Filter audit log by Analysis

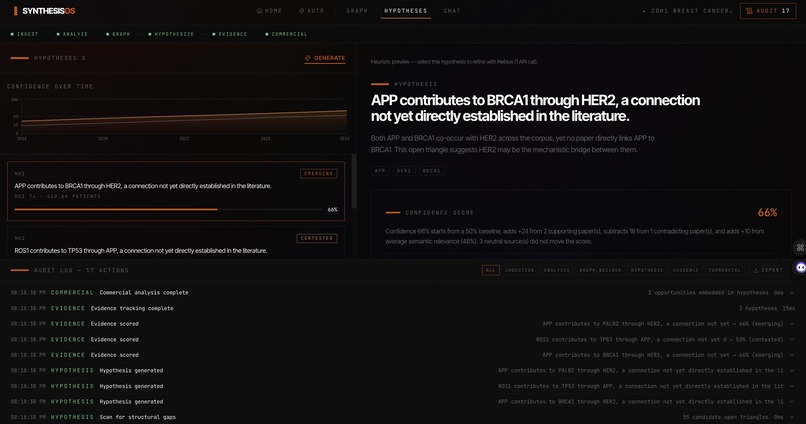point(557,270)
